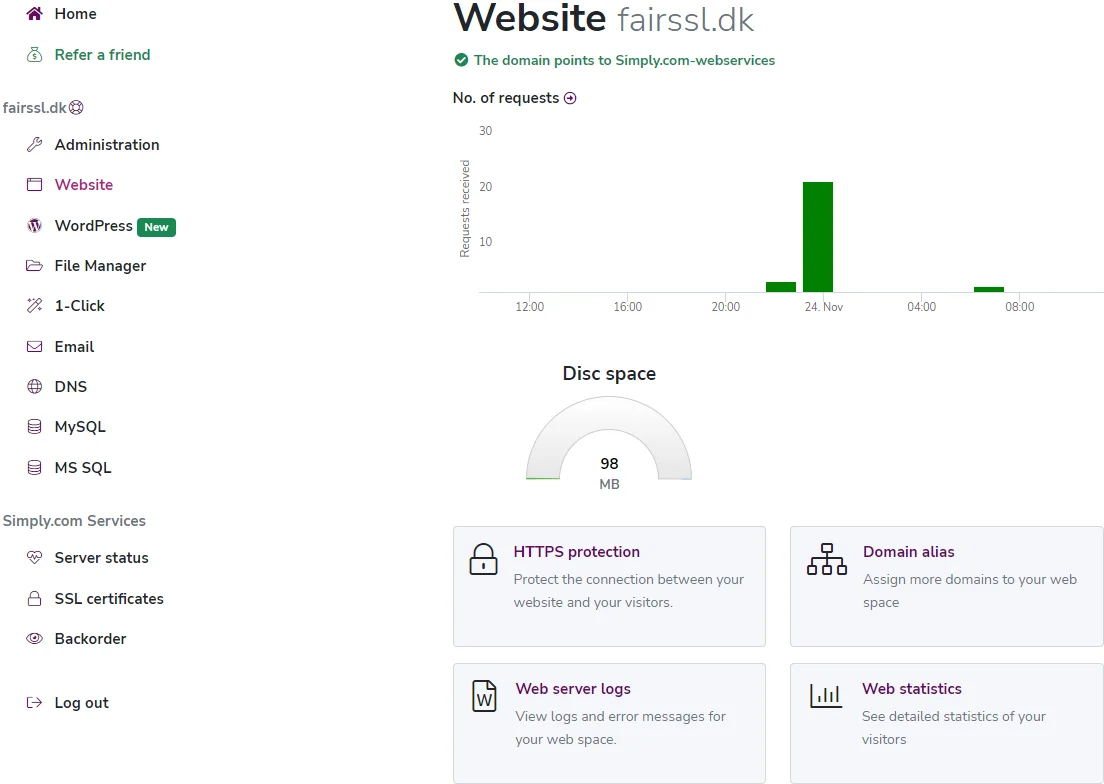Click the MS SQL database icon
The width and height of the screenshot is (1104, 784).
(x=34, y=467)
